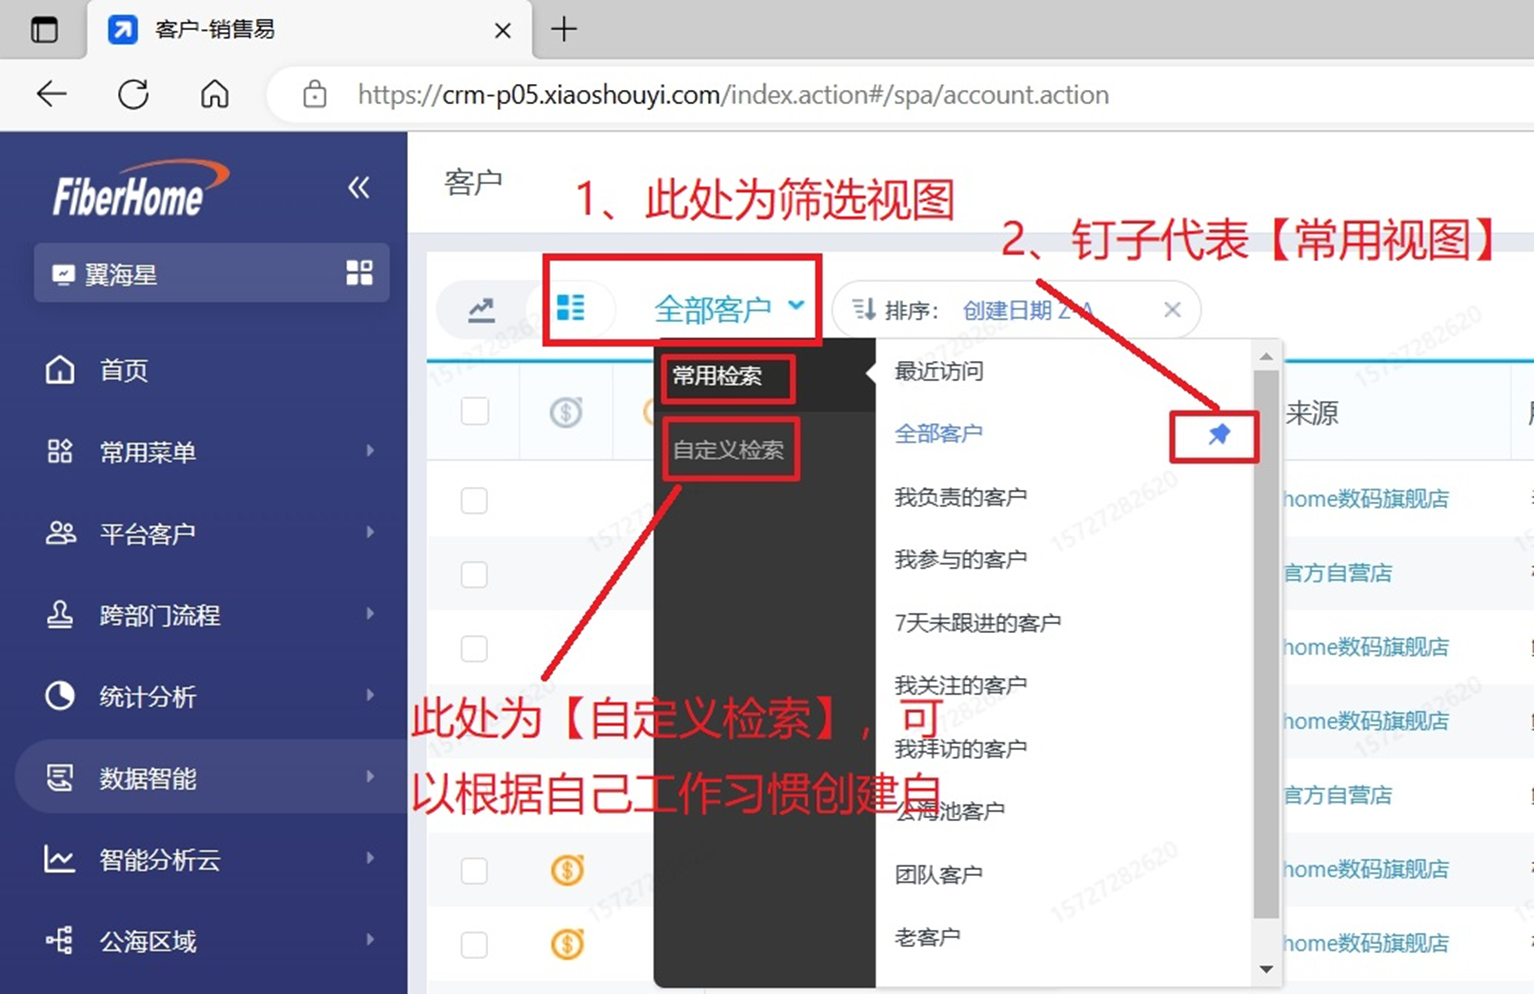The height and width of the screenshot is (994, 1534).
Task: Choose 团队客户 view
Action: [938, 875]
